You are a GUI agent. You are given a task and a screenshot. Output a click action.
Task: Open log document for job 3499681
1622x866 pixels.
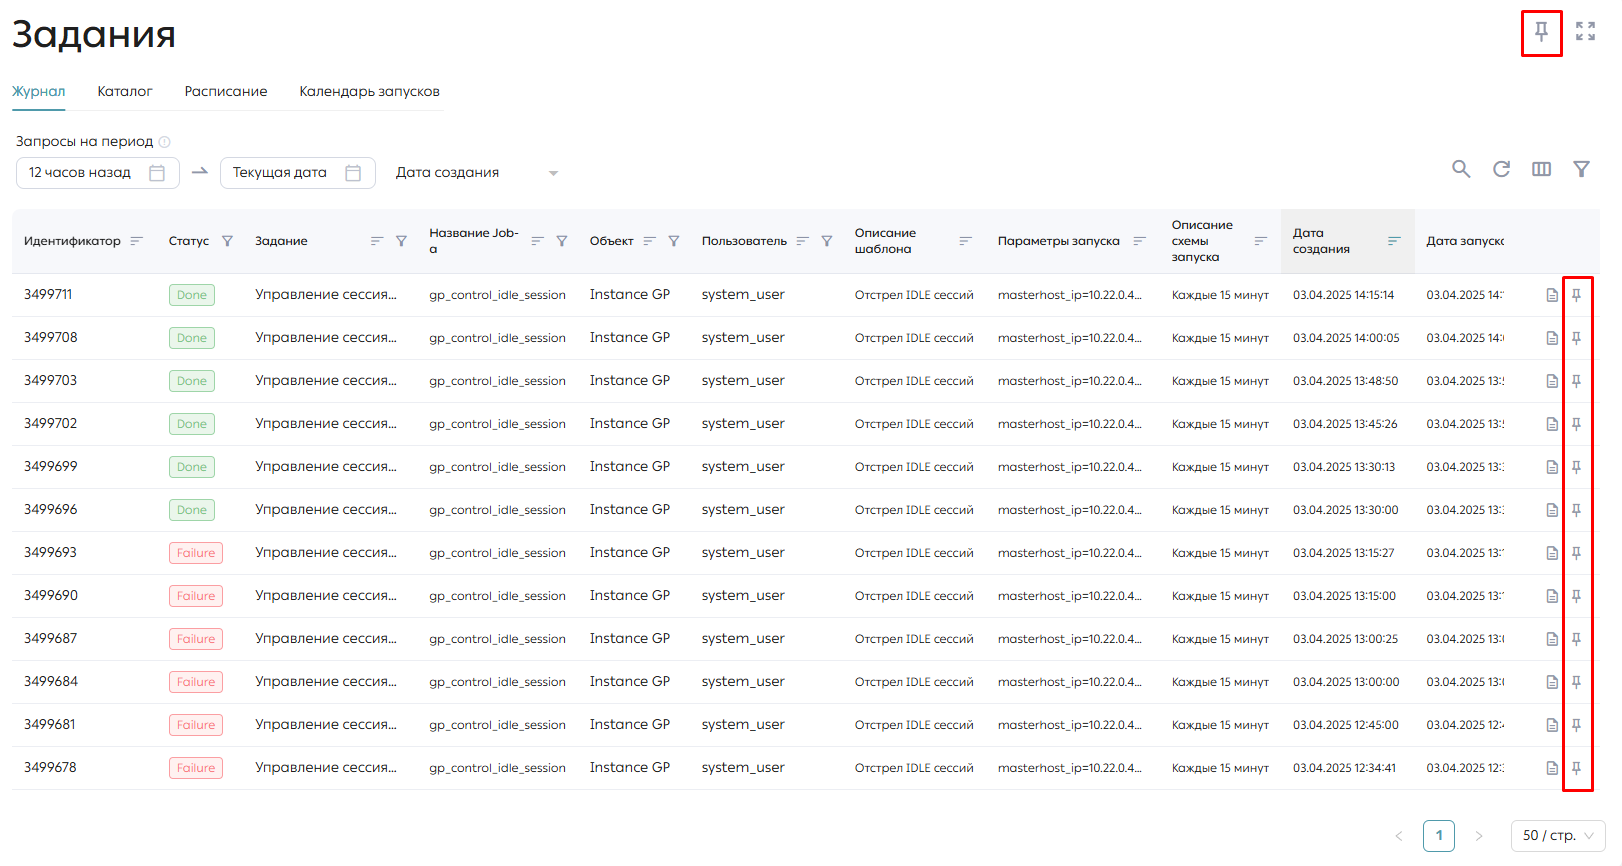[1552, 725]
